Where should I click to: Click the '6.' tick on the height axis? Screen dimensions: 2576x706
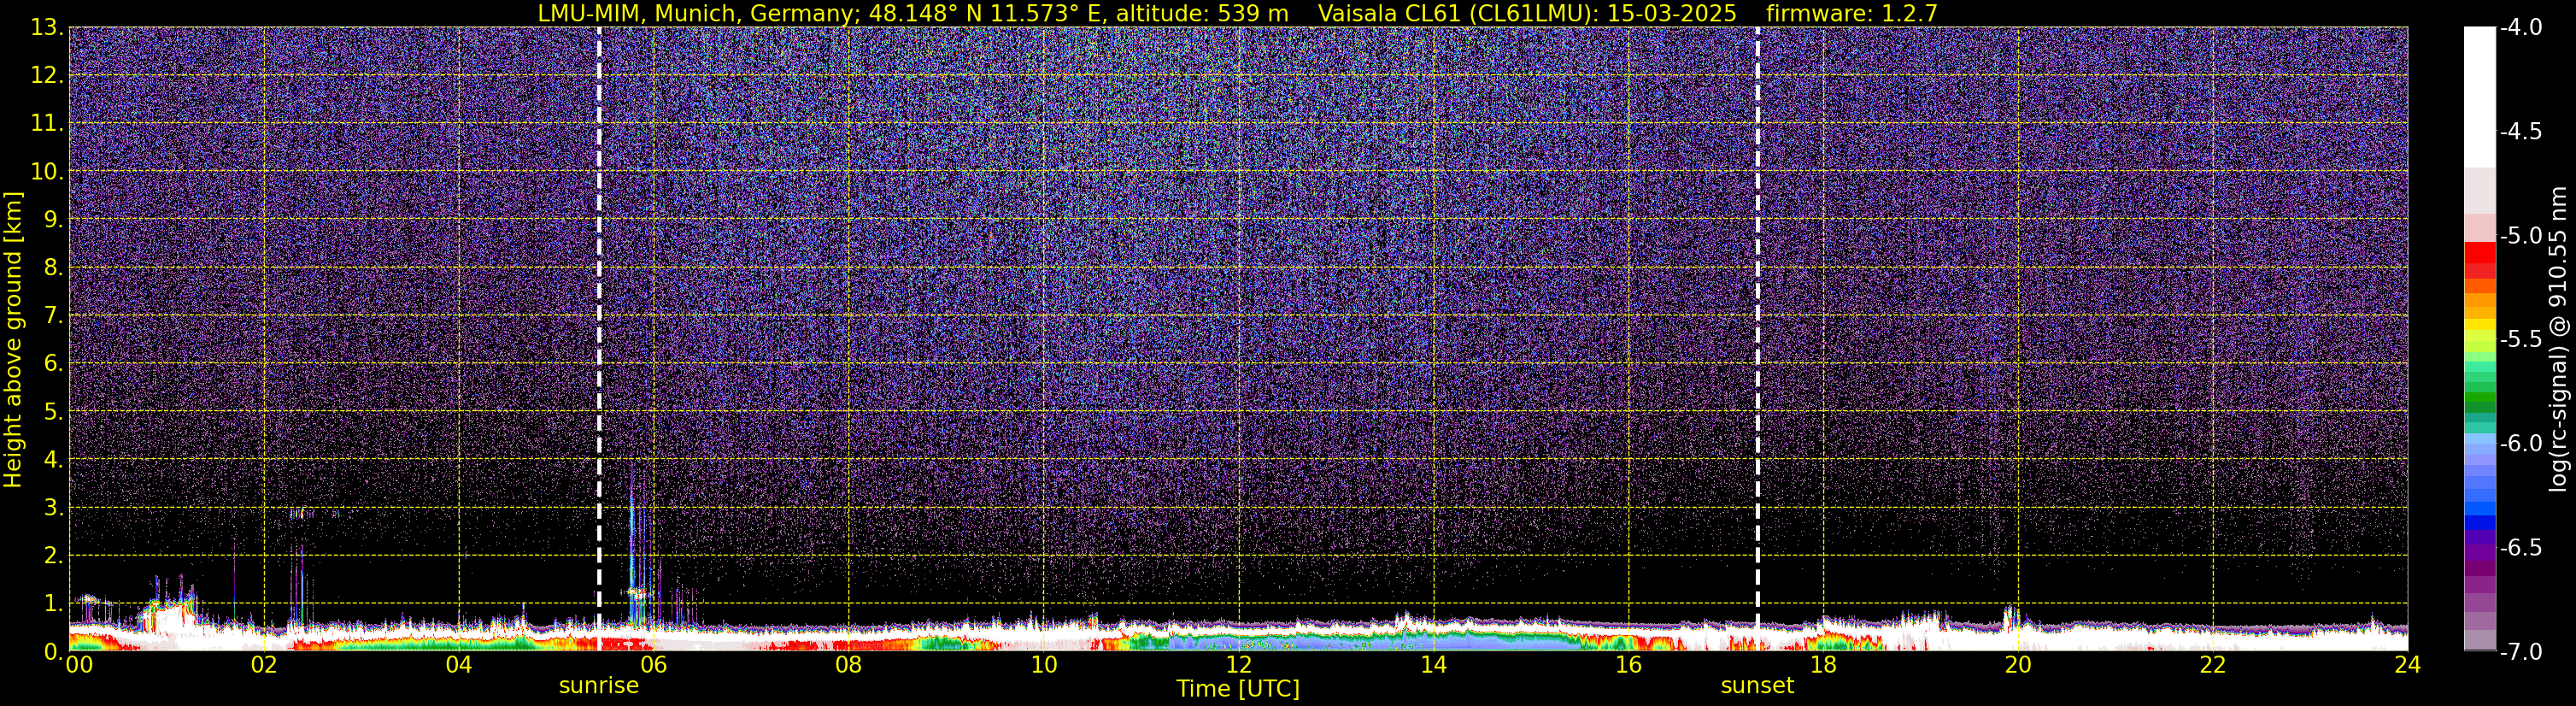(53, 364)
